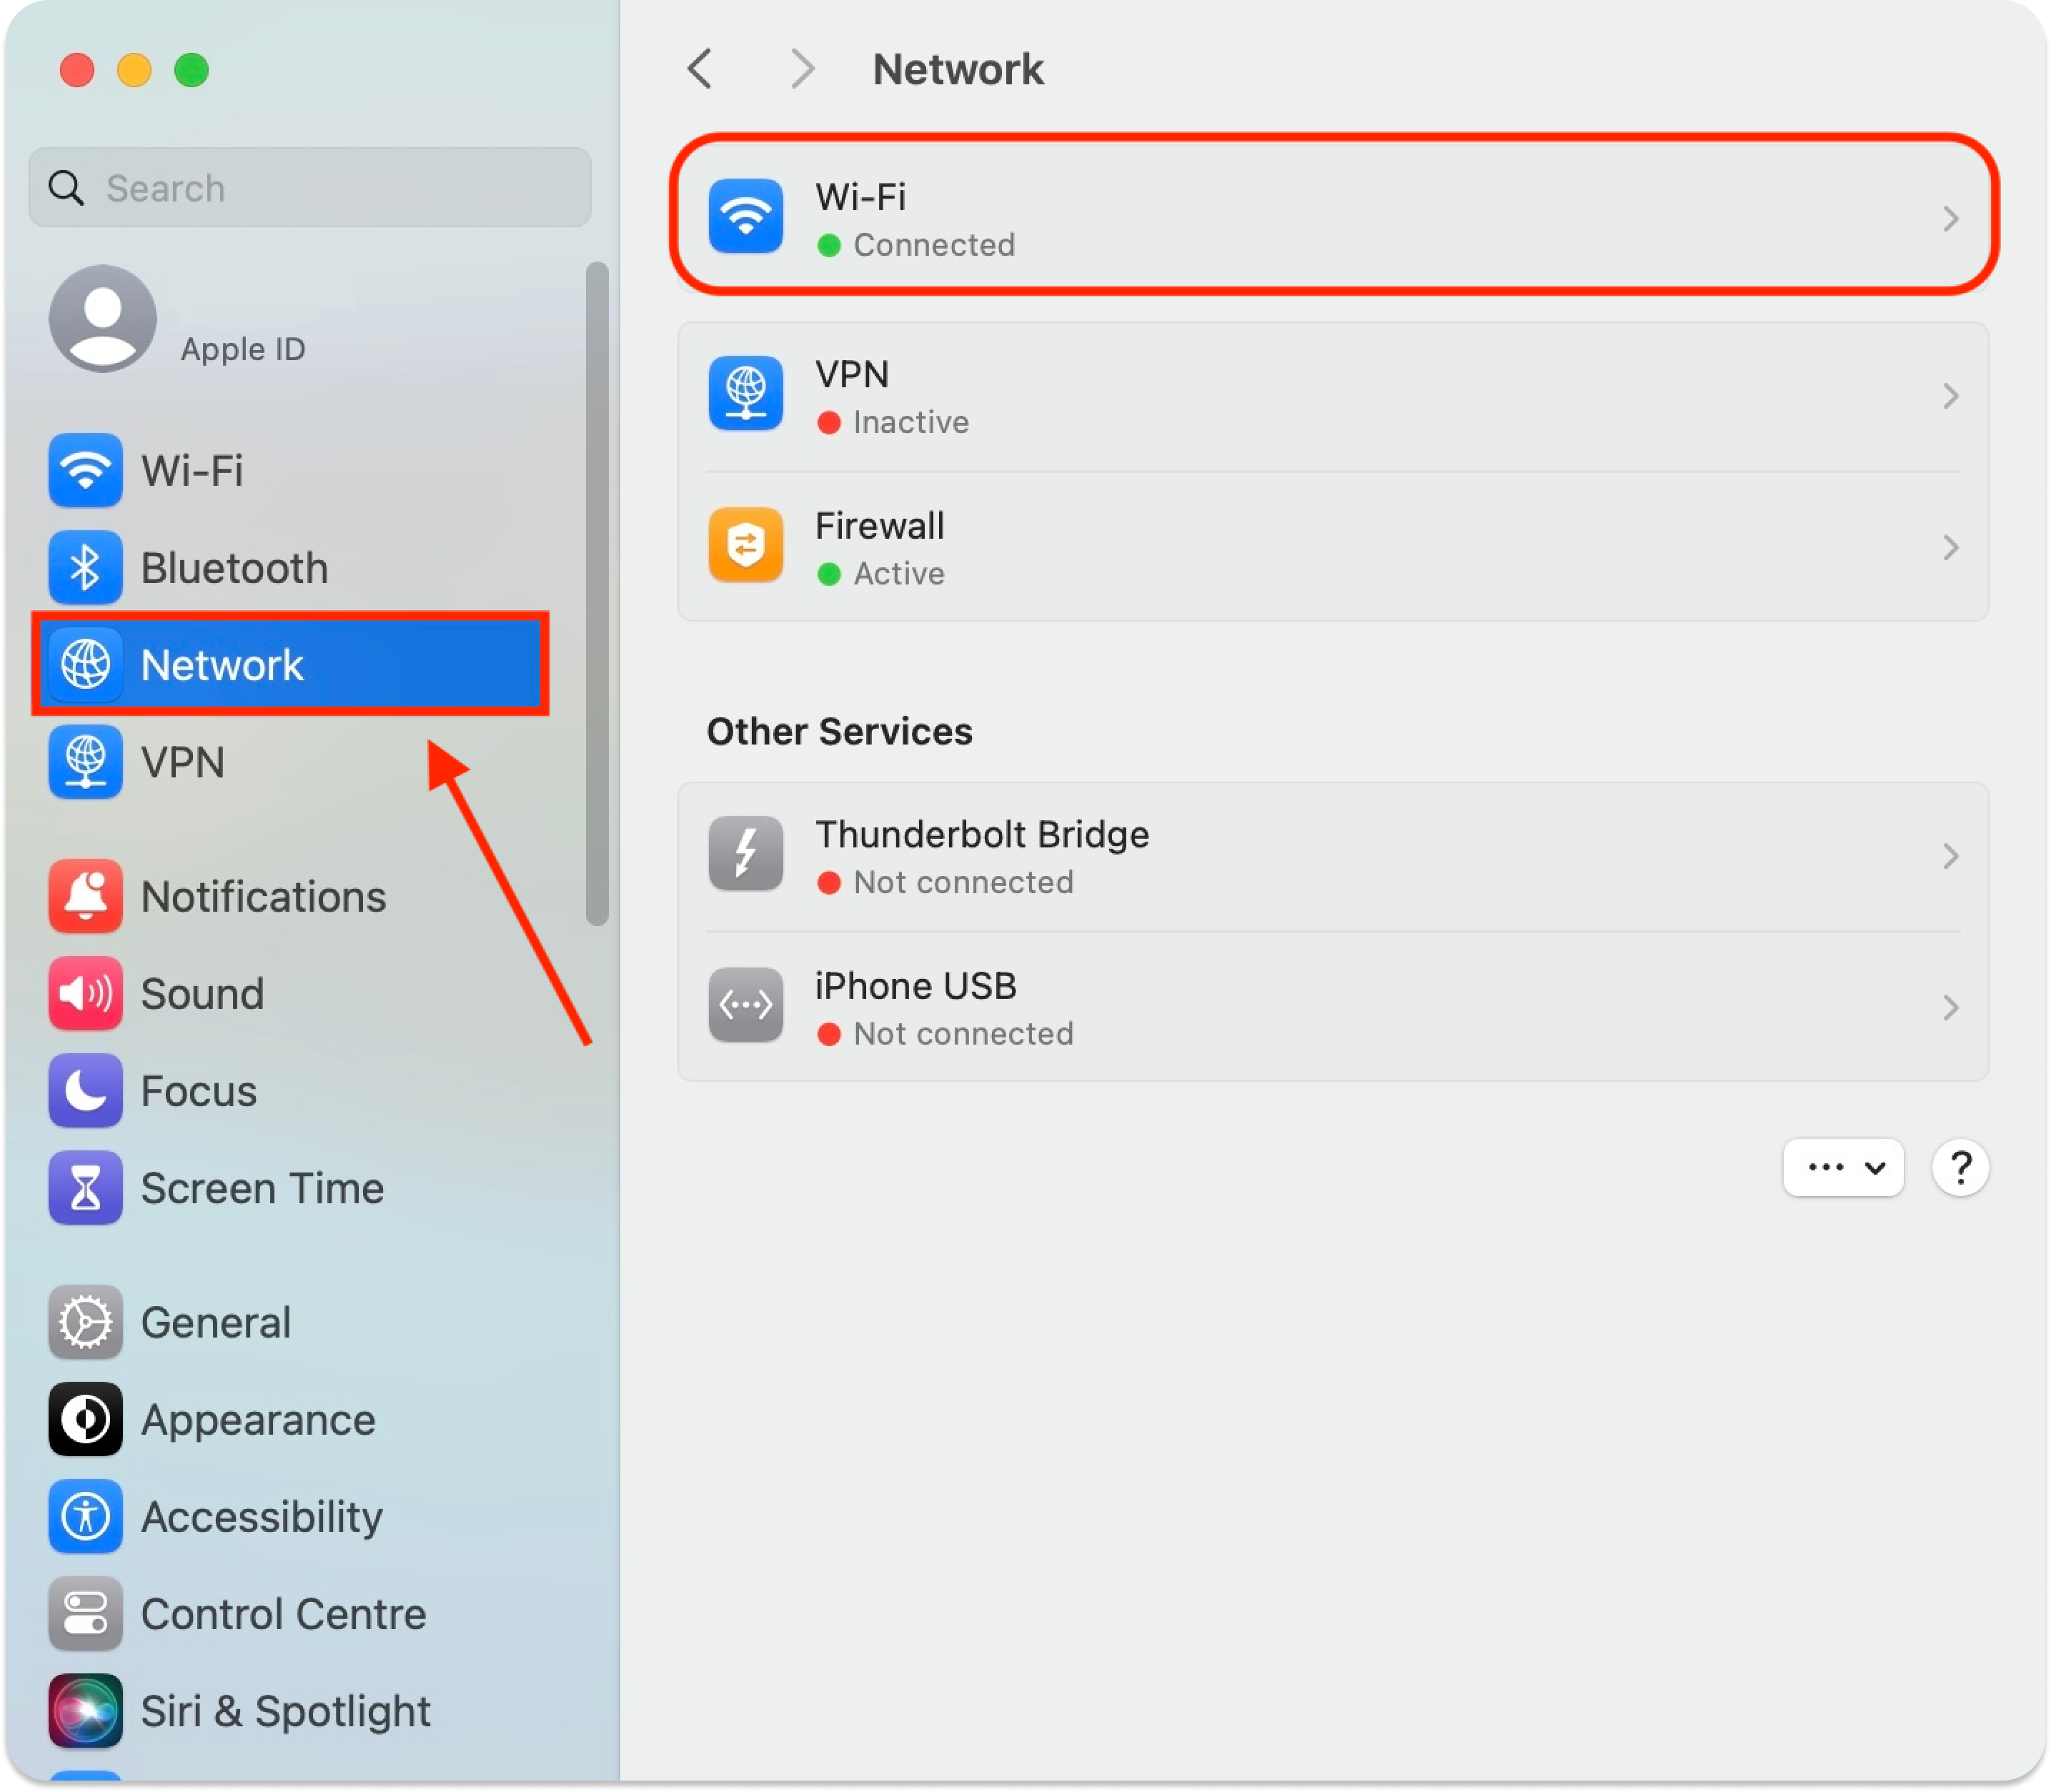Click the Siri & Spotlight icon
2051x1792 pixels.
pos(85,1711)
